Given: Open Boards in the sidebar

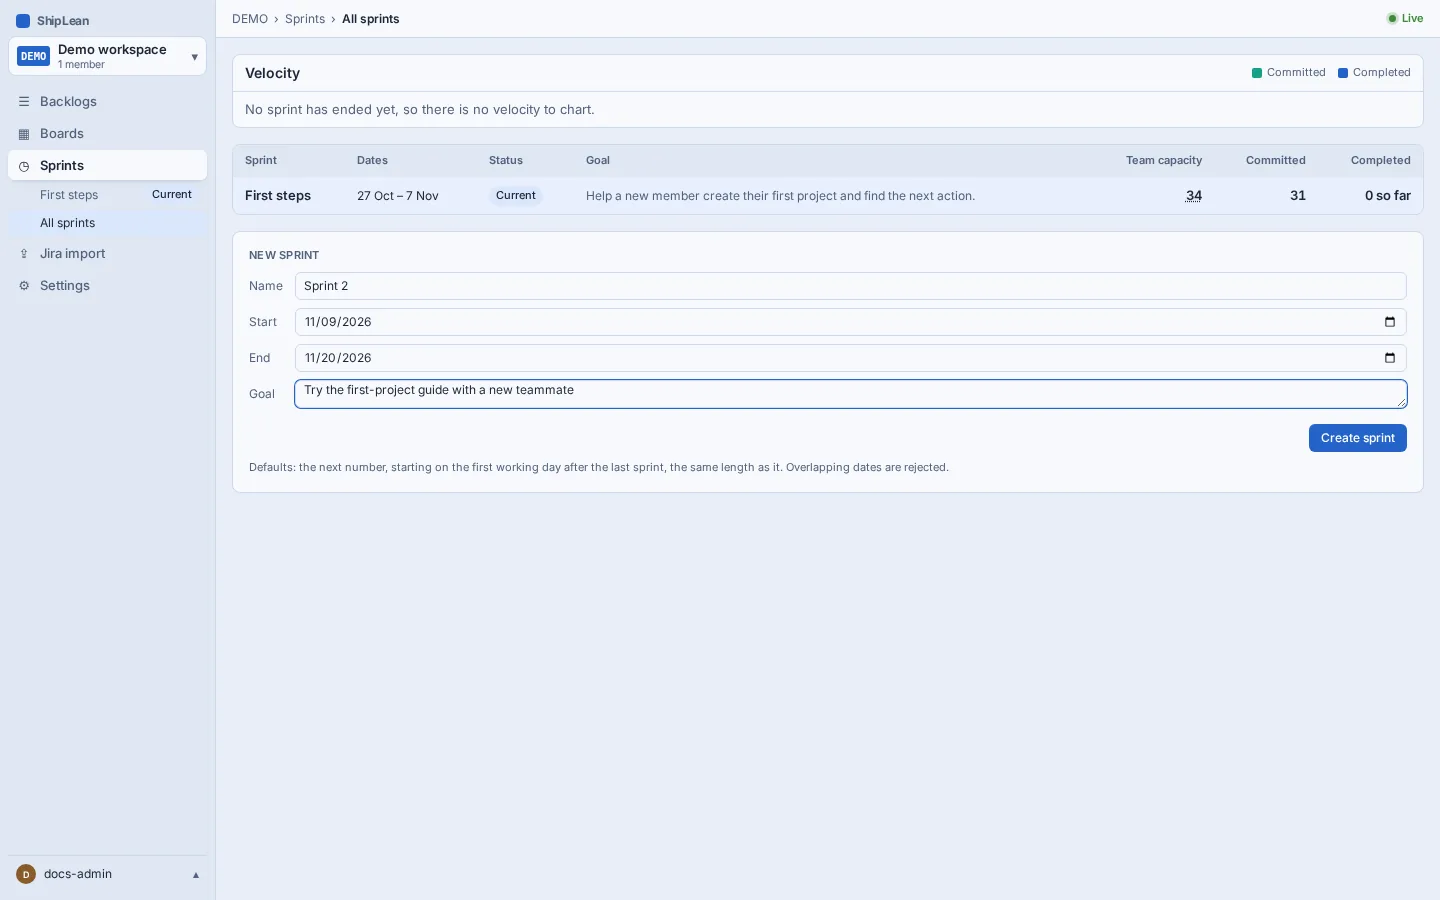Looking at the screenshot, I should coord(107,134).
